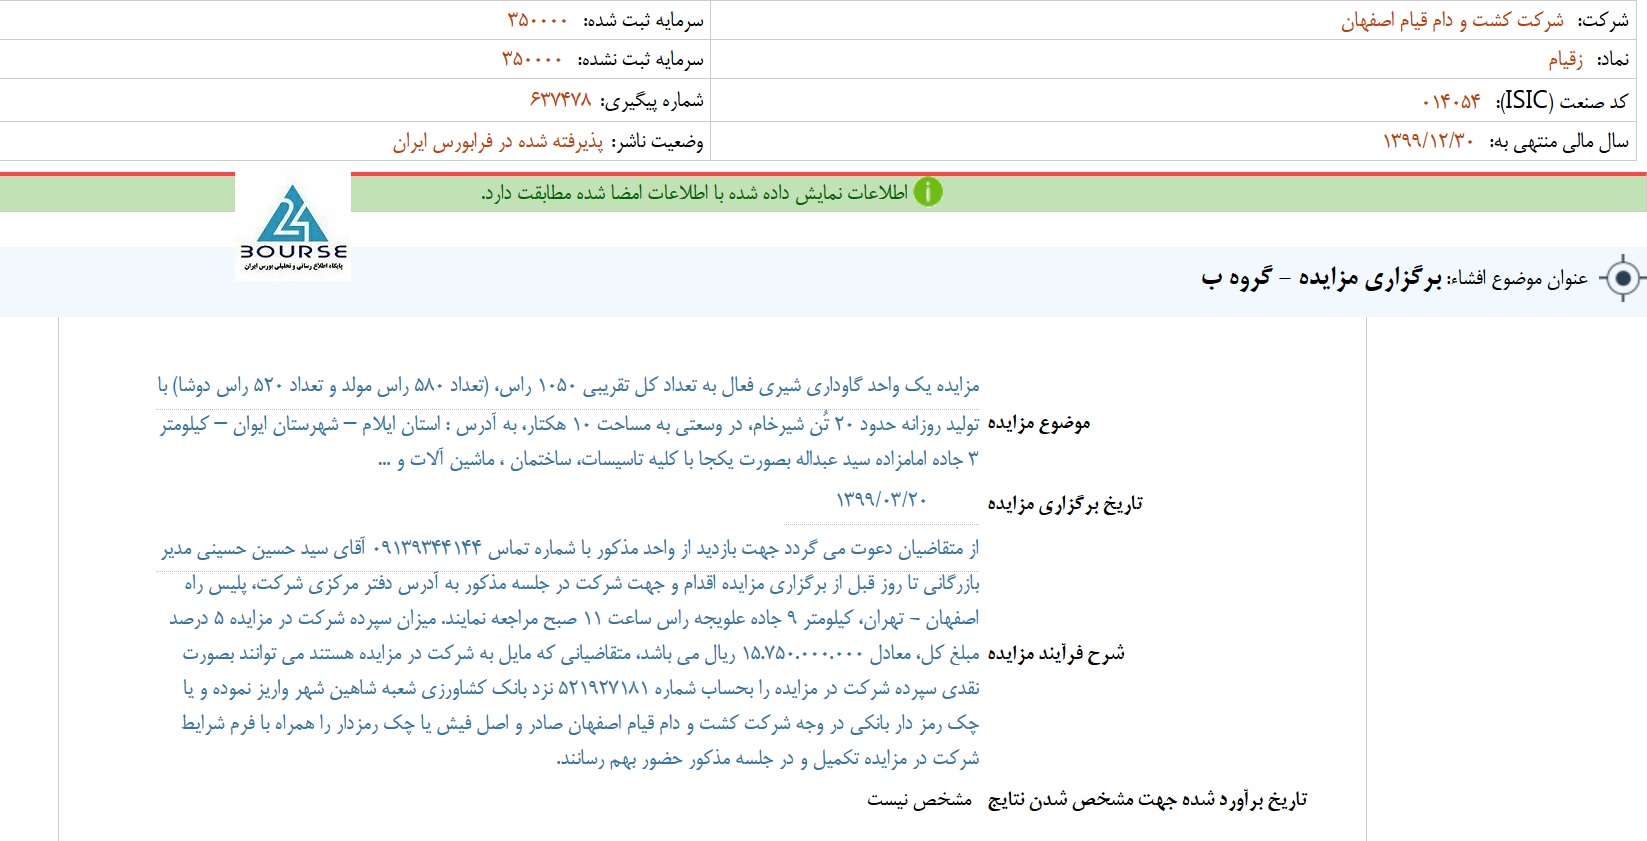1647x841 pixels.
Task: Click the auction process description text
Action: (570, 653)
